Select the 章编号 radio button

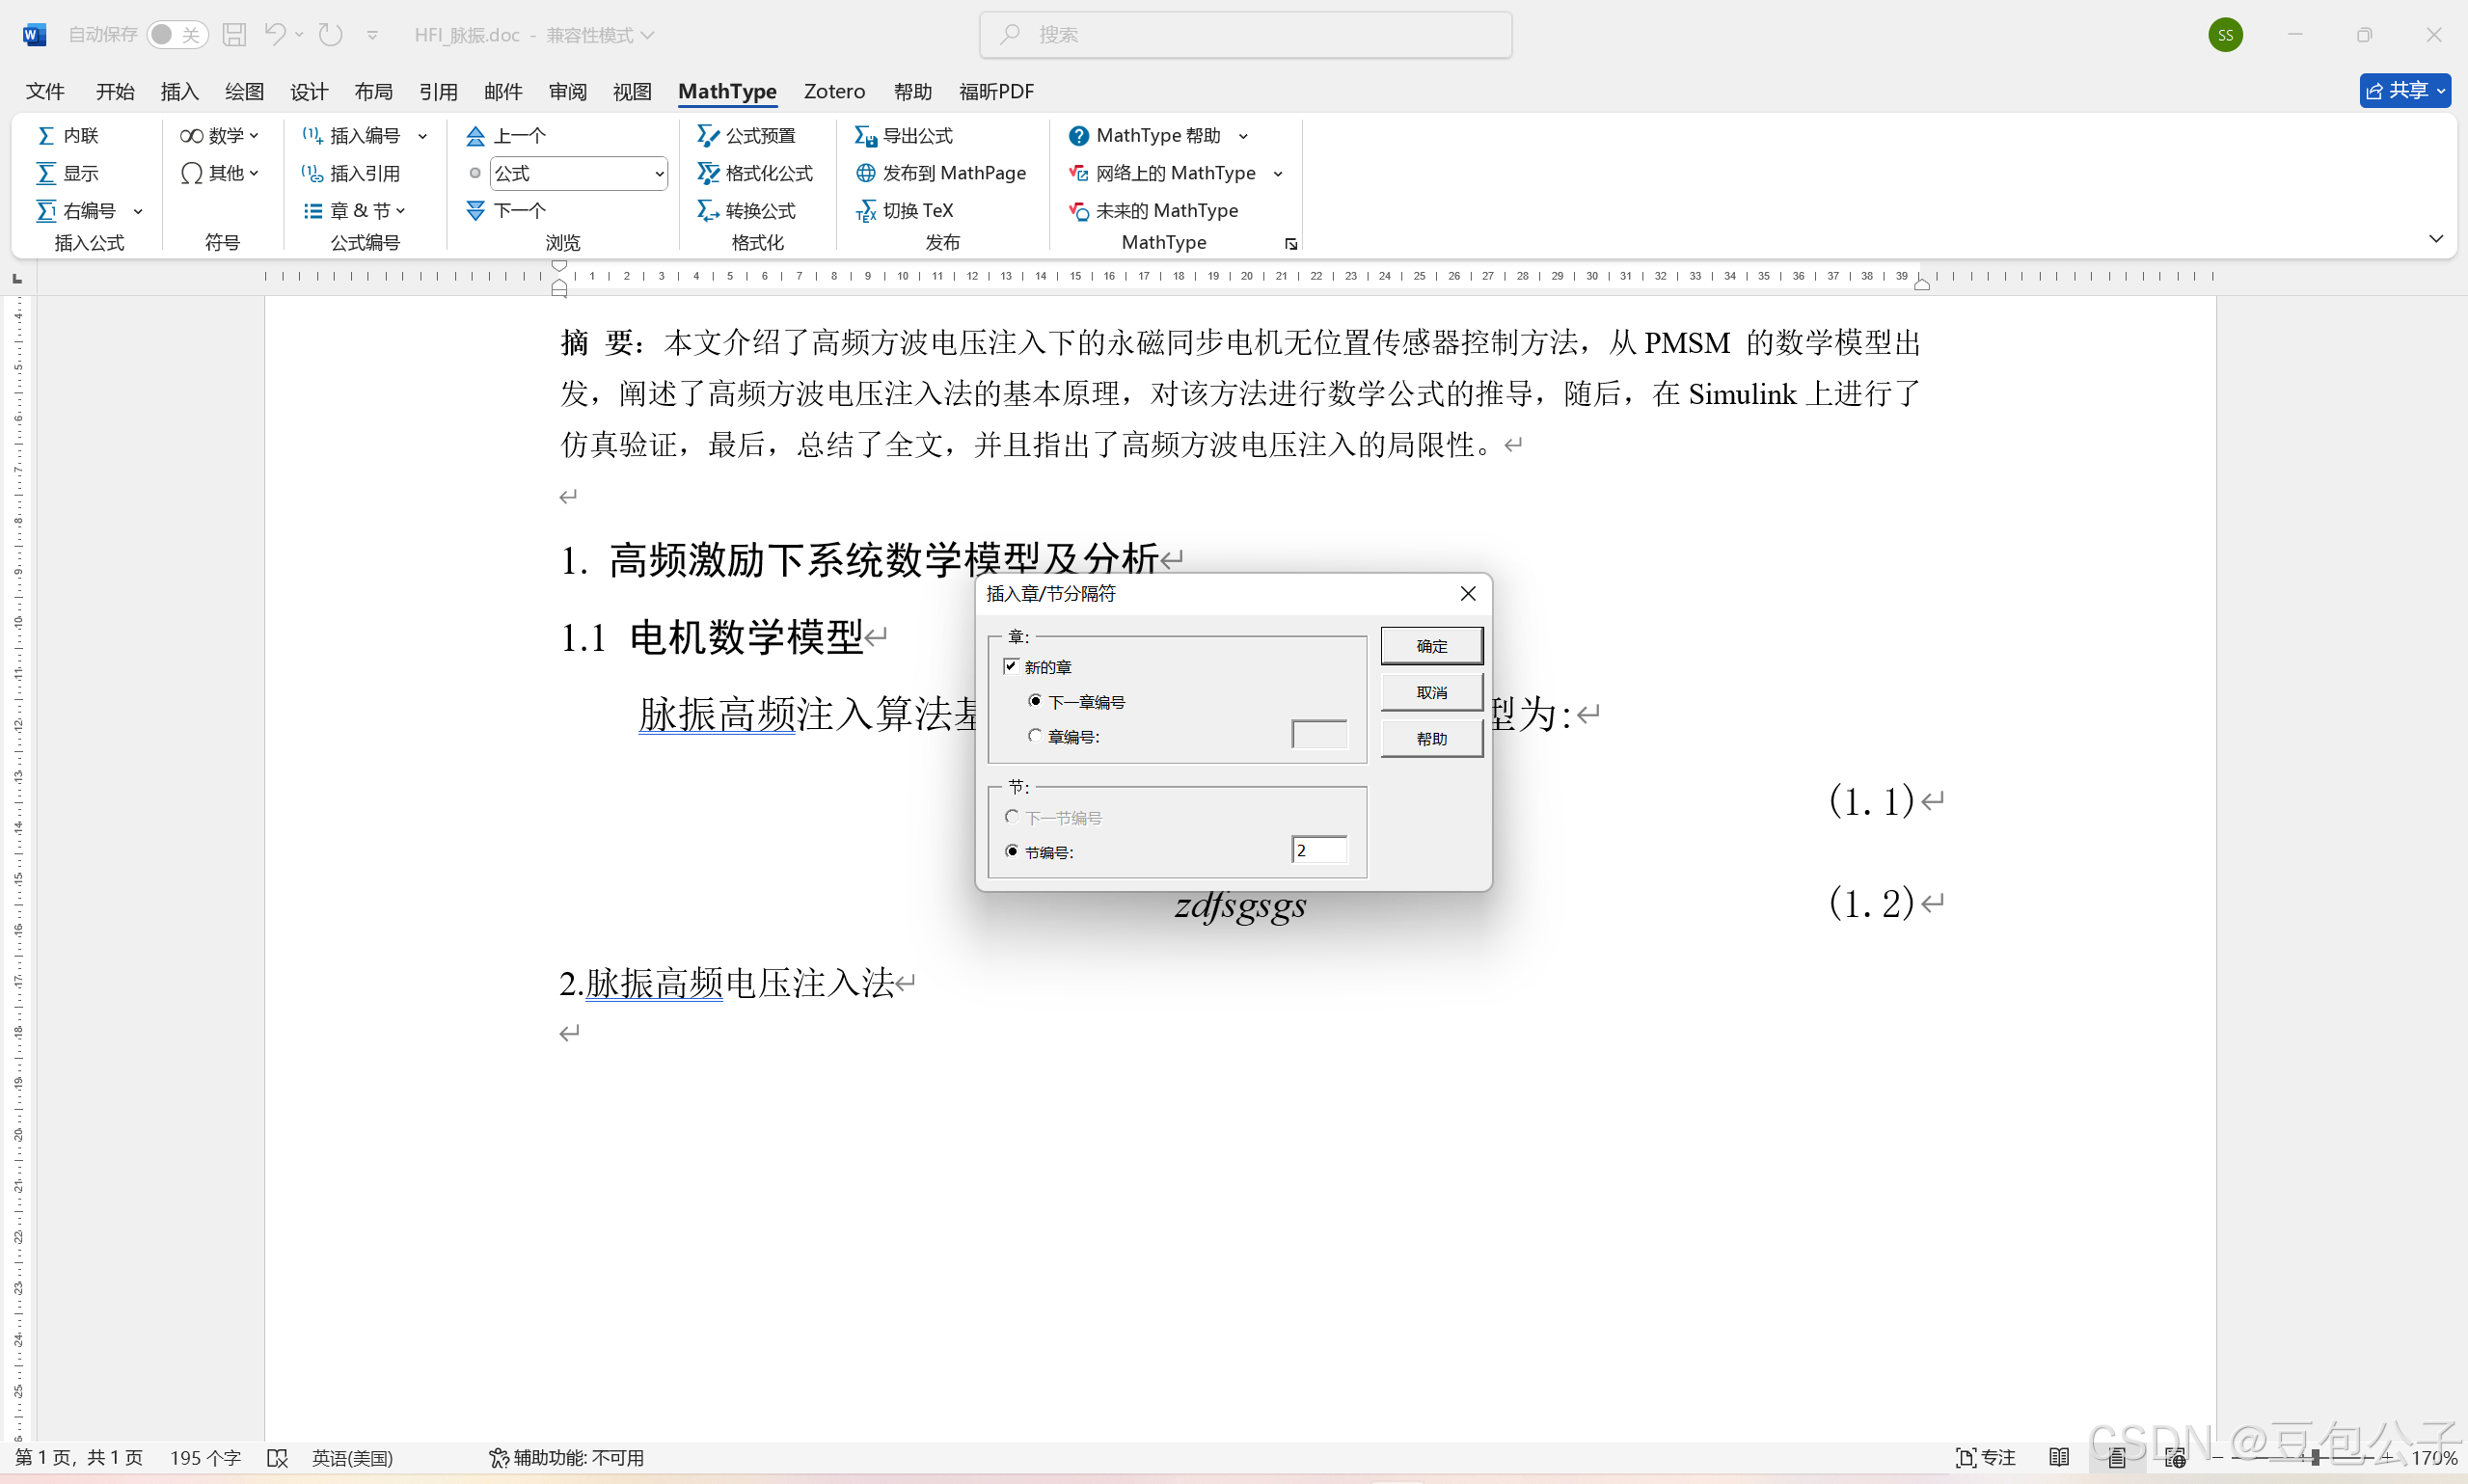click(x=1035, y=736)
